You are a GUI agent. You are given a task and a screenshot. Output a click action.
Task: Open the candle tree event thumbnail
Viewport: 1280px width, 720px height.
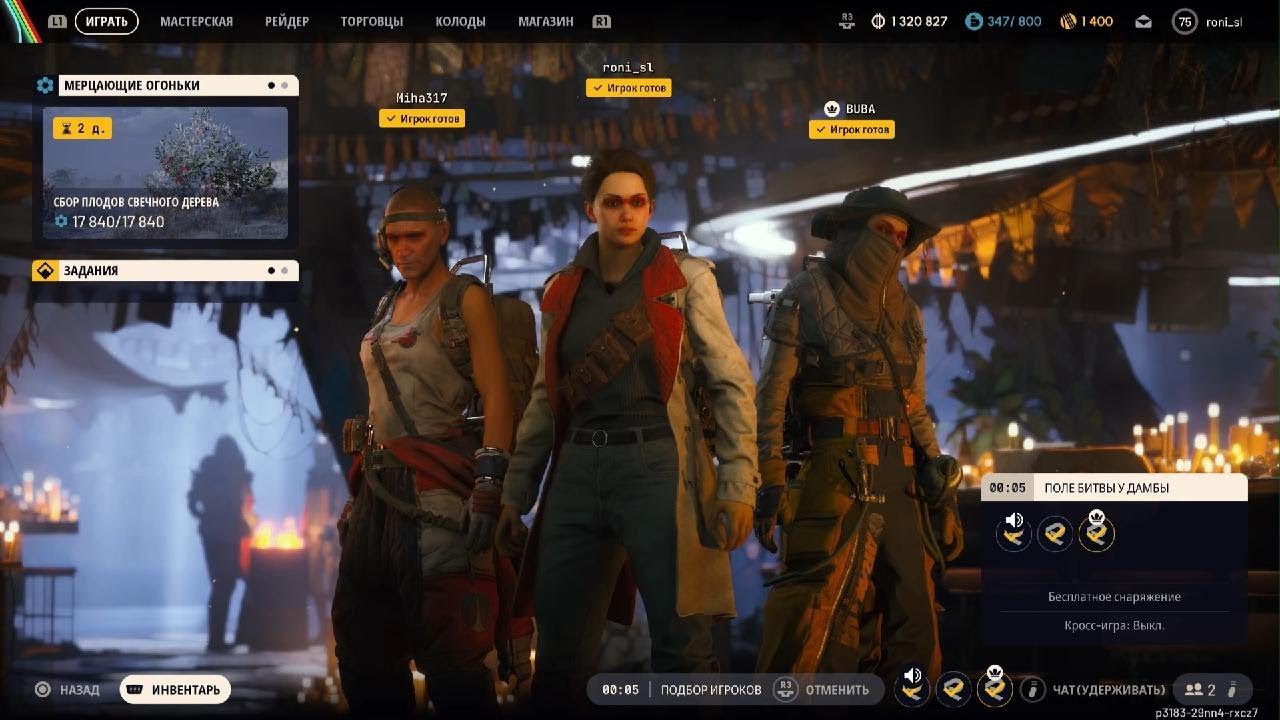coord(165,173)
